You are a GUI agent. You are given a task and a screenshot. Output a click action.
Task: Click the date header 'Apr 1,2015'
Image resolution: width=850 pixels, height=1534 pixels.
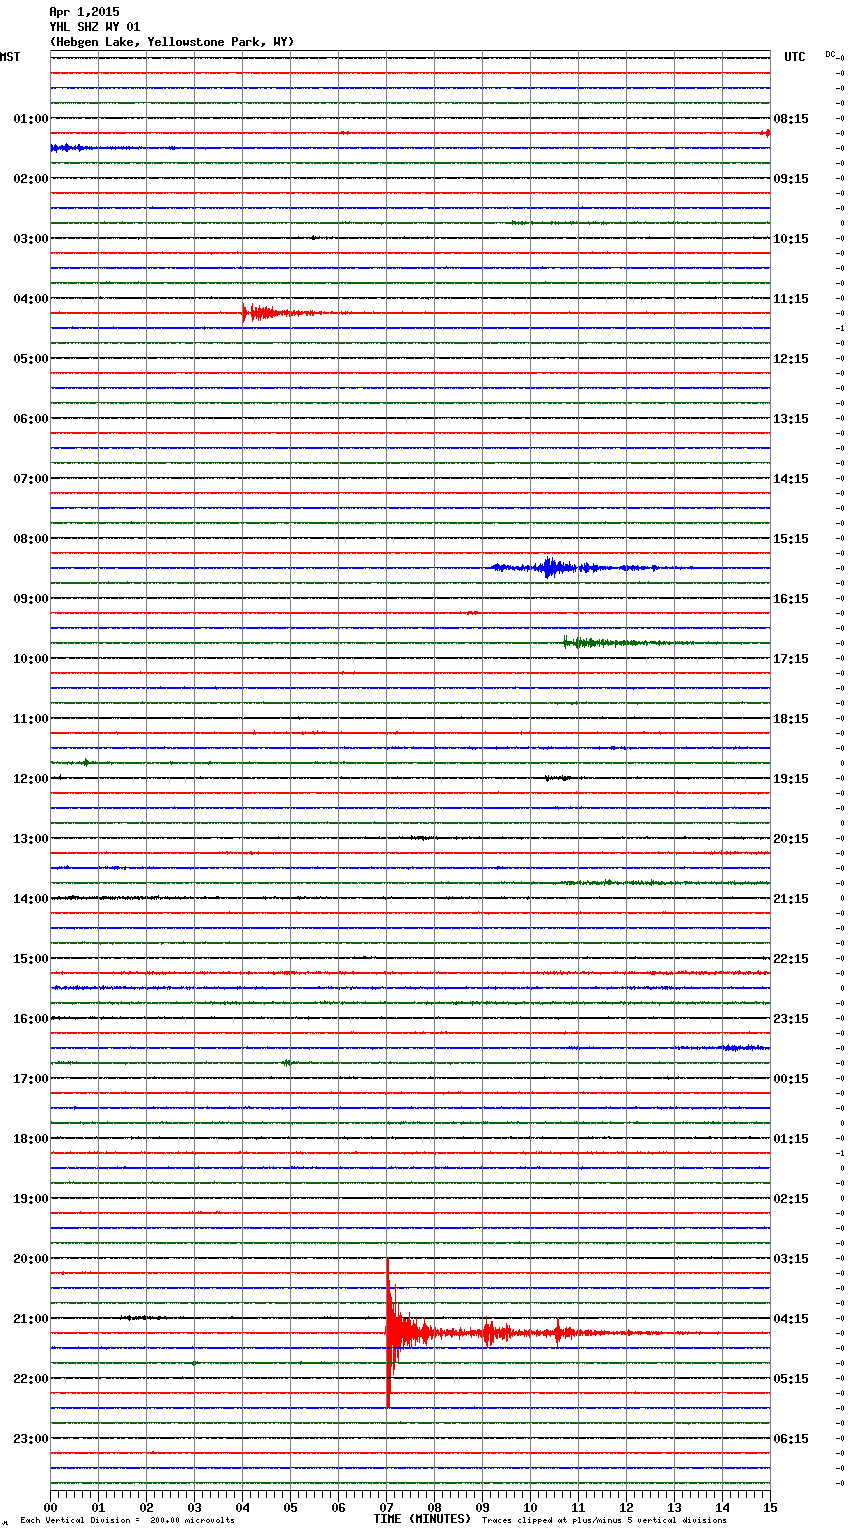[x=84, y=12]
